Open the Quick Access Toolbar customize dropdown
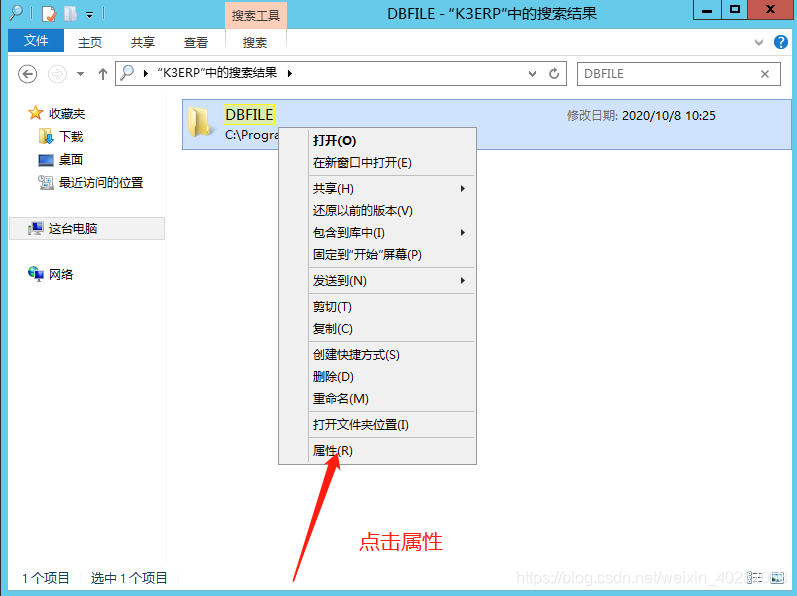 click(89, 15)
